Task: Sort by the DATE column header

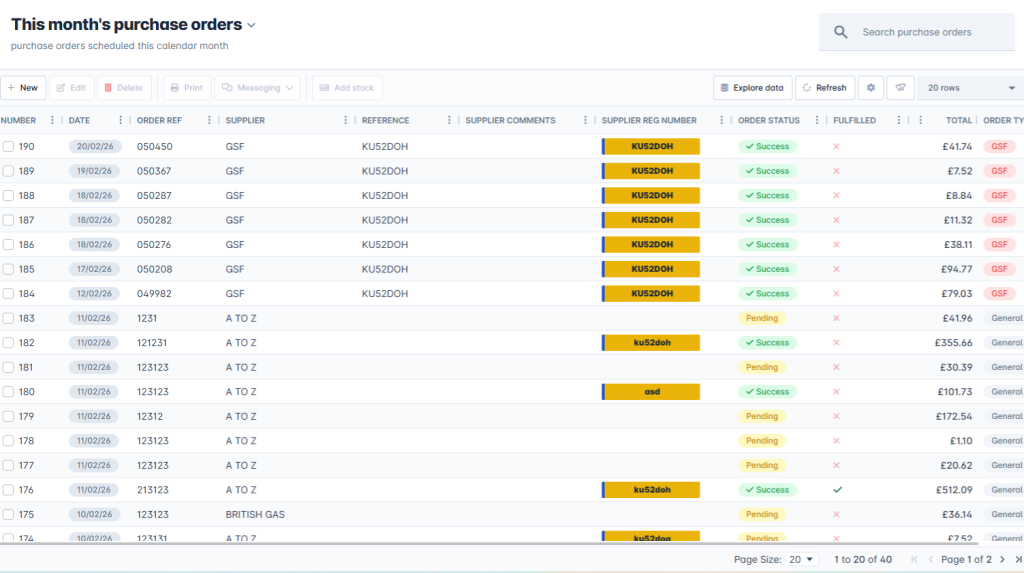Action: [x=79, y=120]
